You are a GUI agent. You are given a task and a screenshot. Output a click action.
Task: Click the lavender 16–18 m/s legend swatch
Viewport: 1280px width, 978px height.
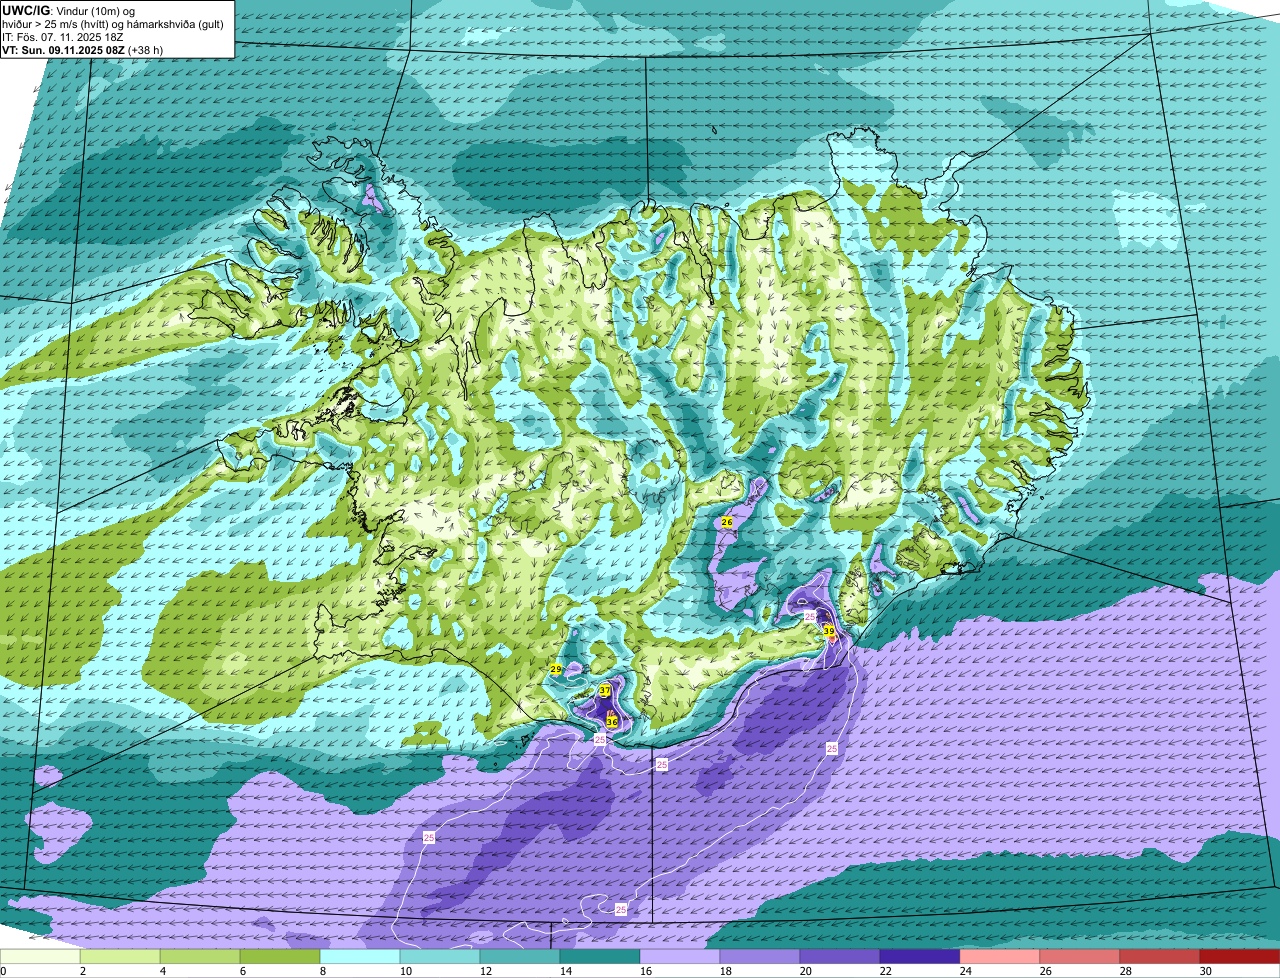(x=680, y=956)
